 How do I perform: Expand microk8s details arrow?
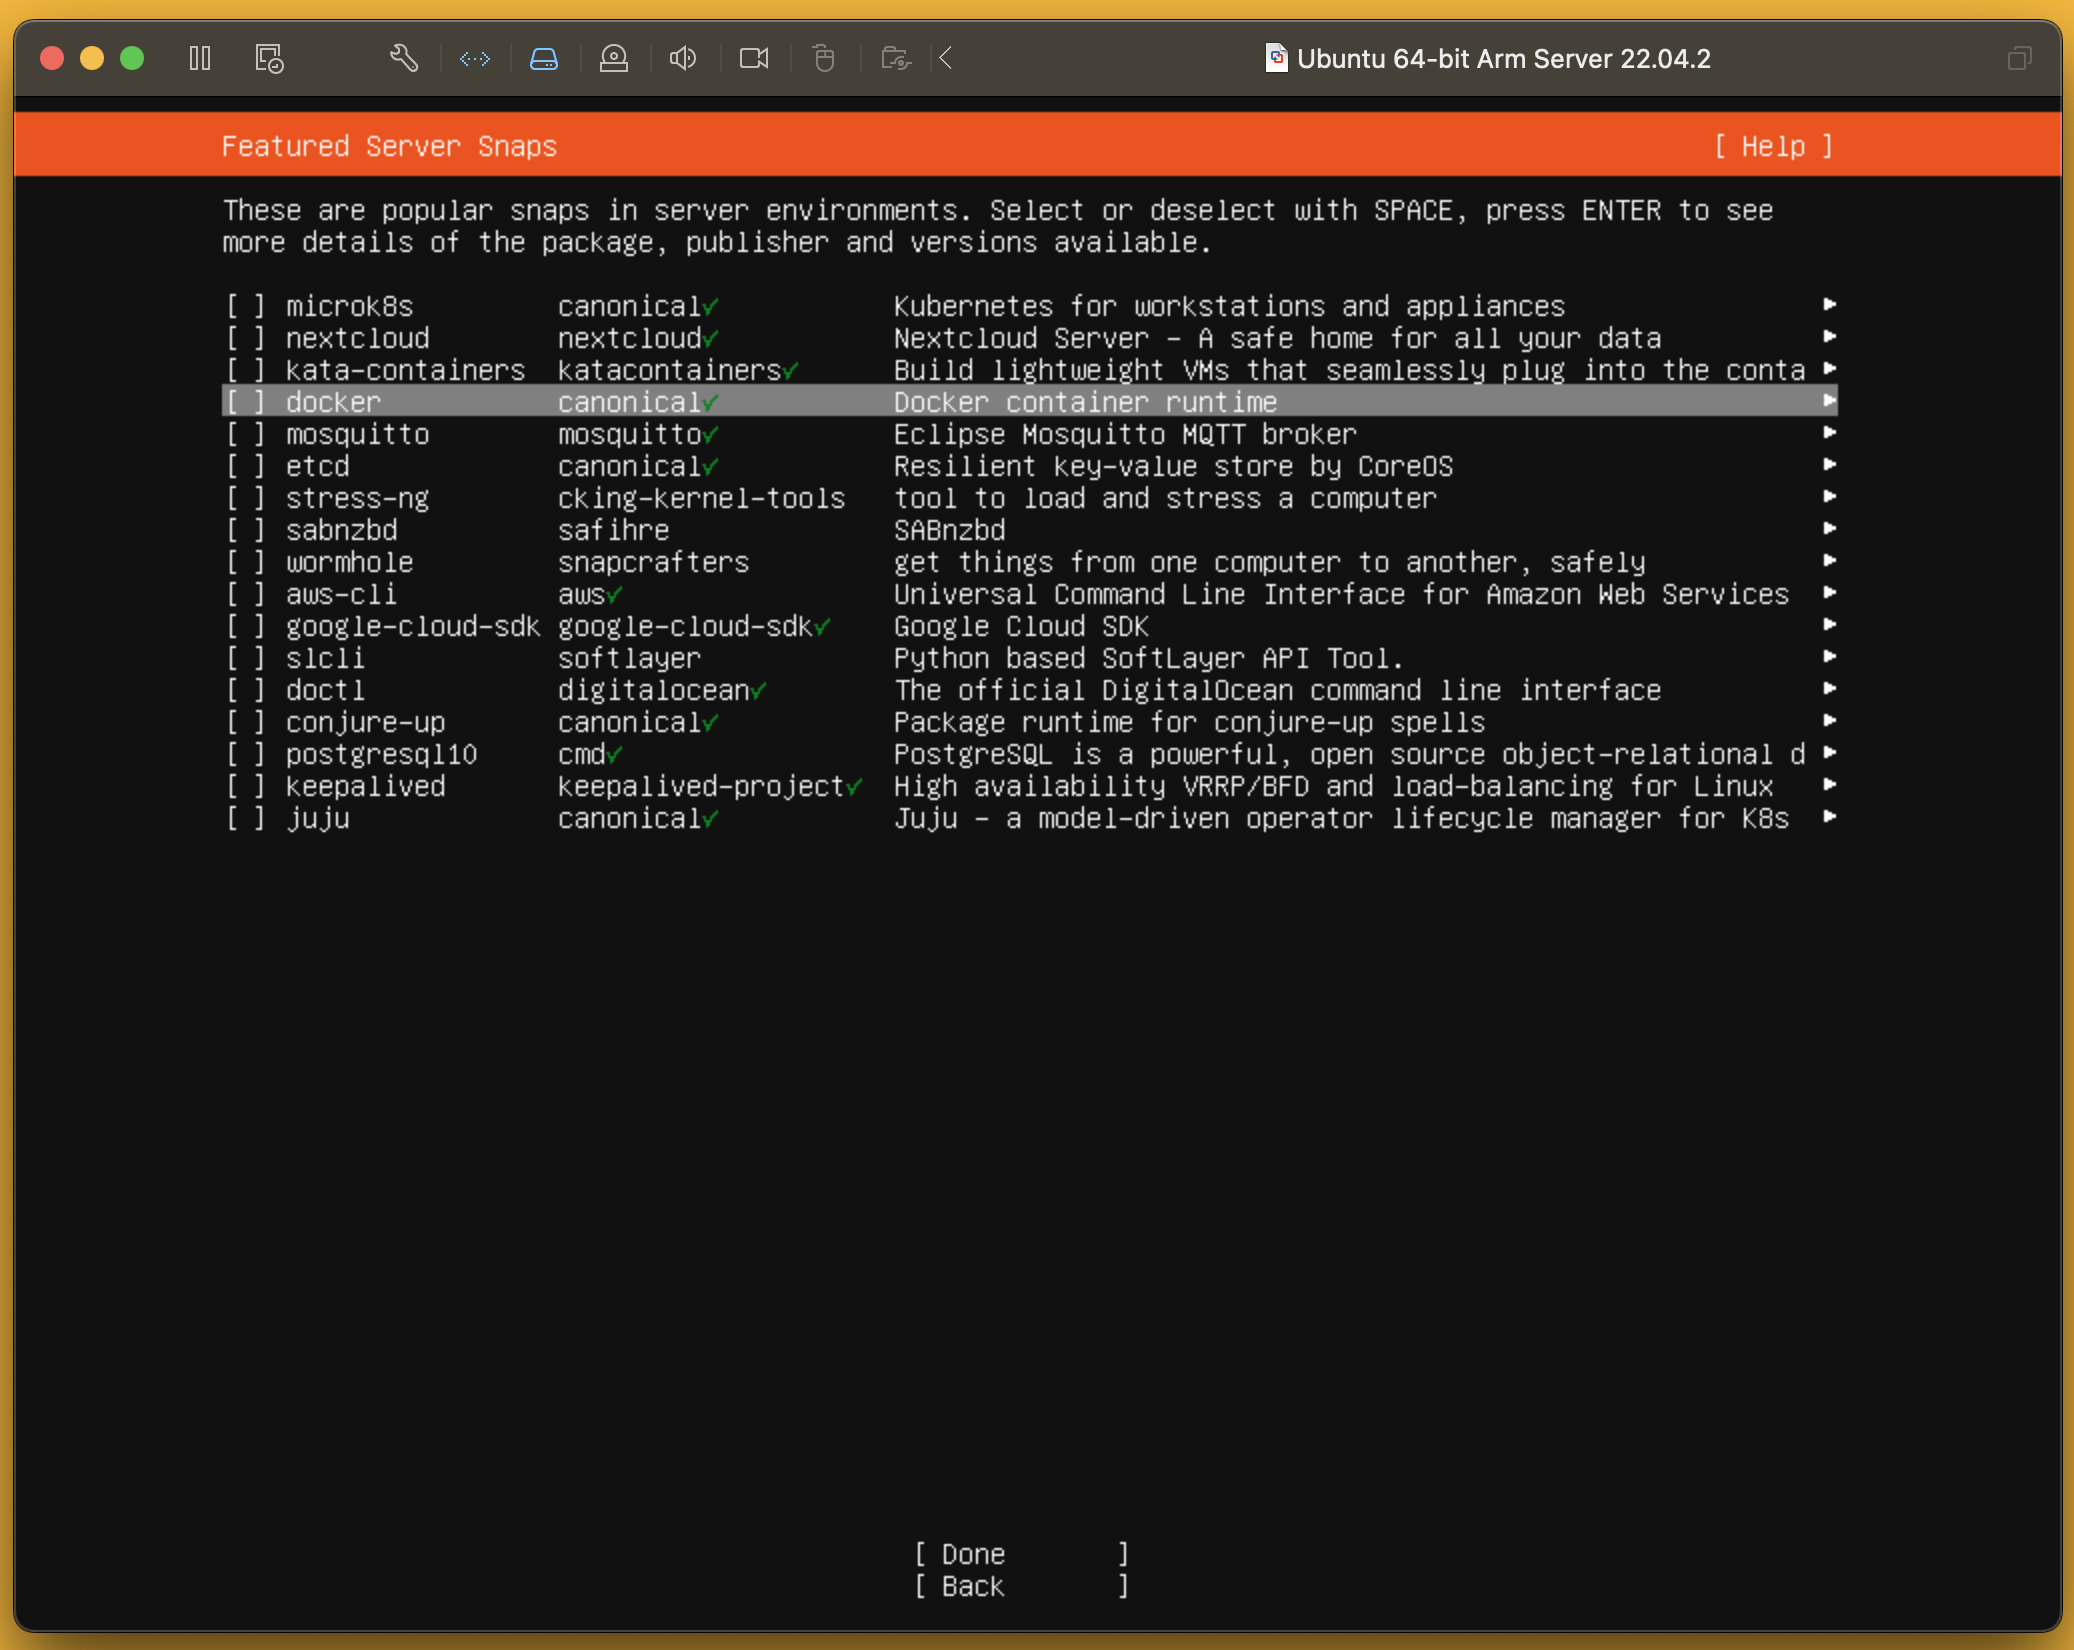coord(1829,304)
